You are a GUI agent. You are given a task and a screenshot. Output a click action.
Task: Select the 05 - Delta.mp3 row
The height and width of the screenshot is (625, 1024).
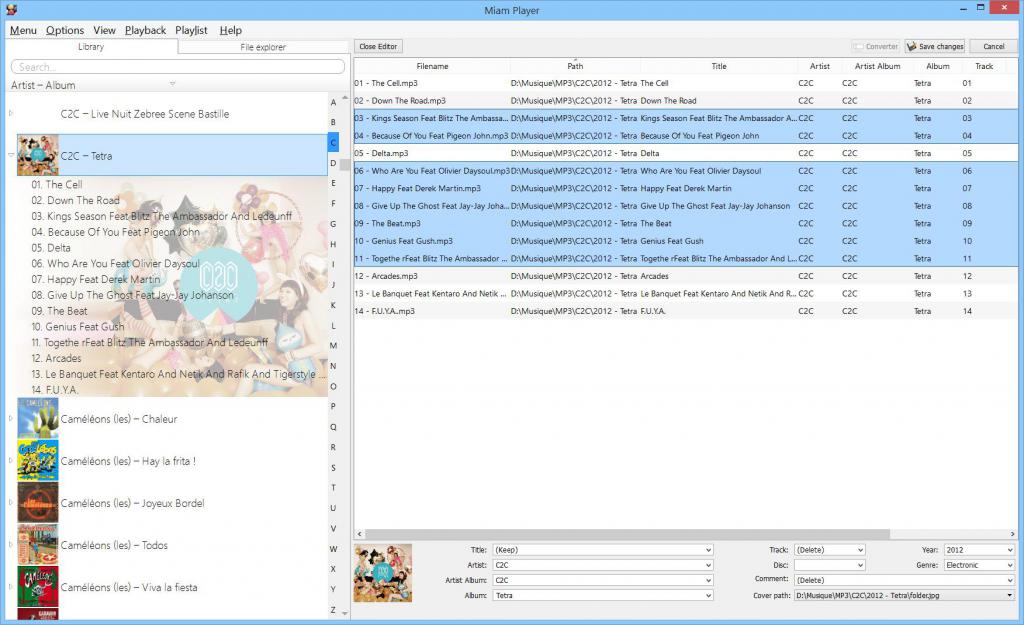point(432,154)
